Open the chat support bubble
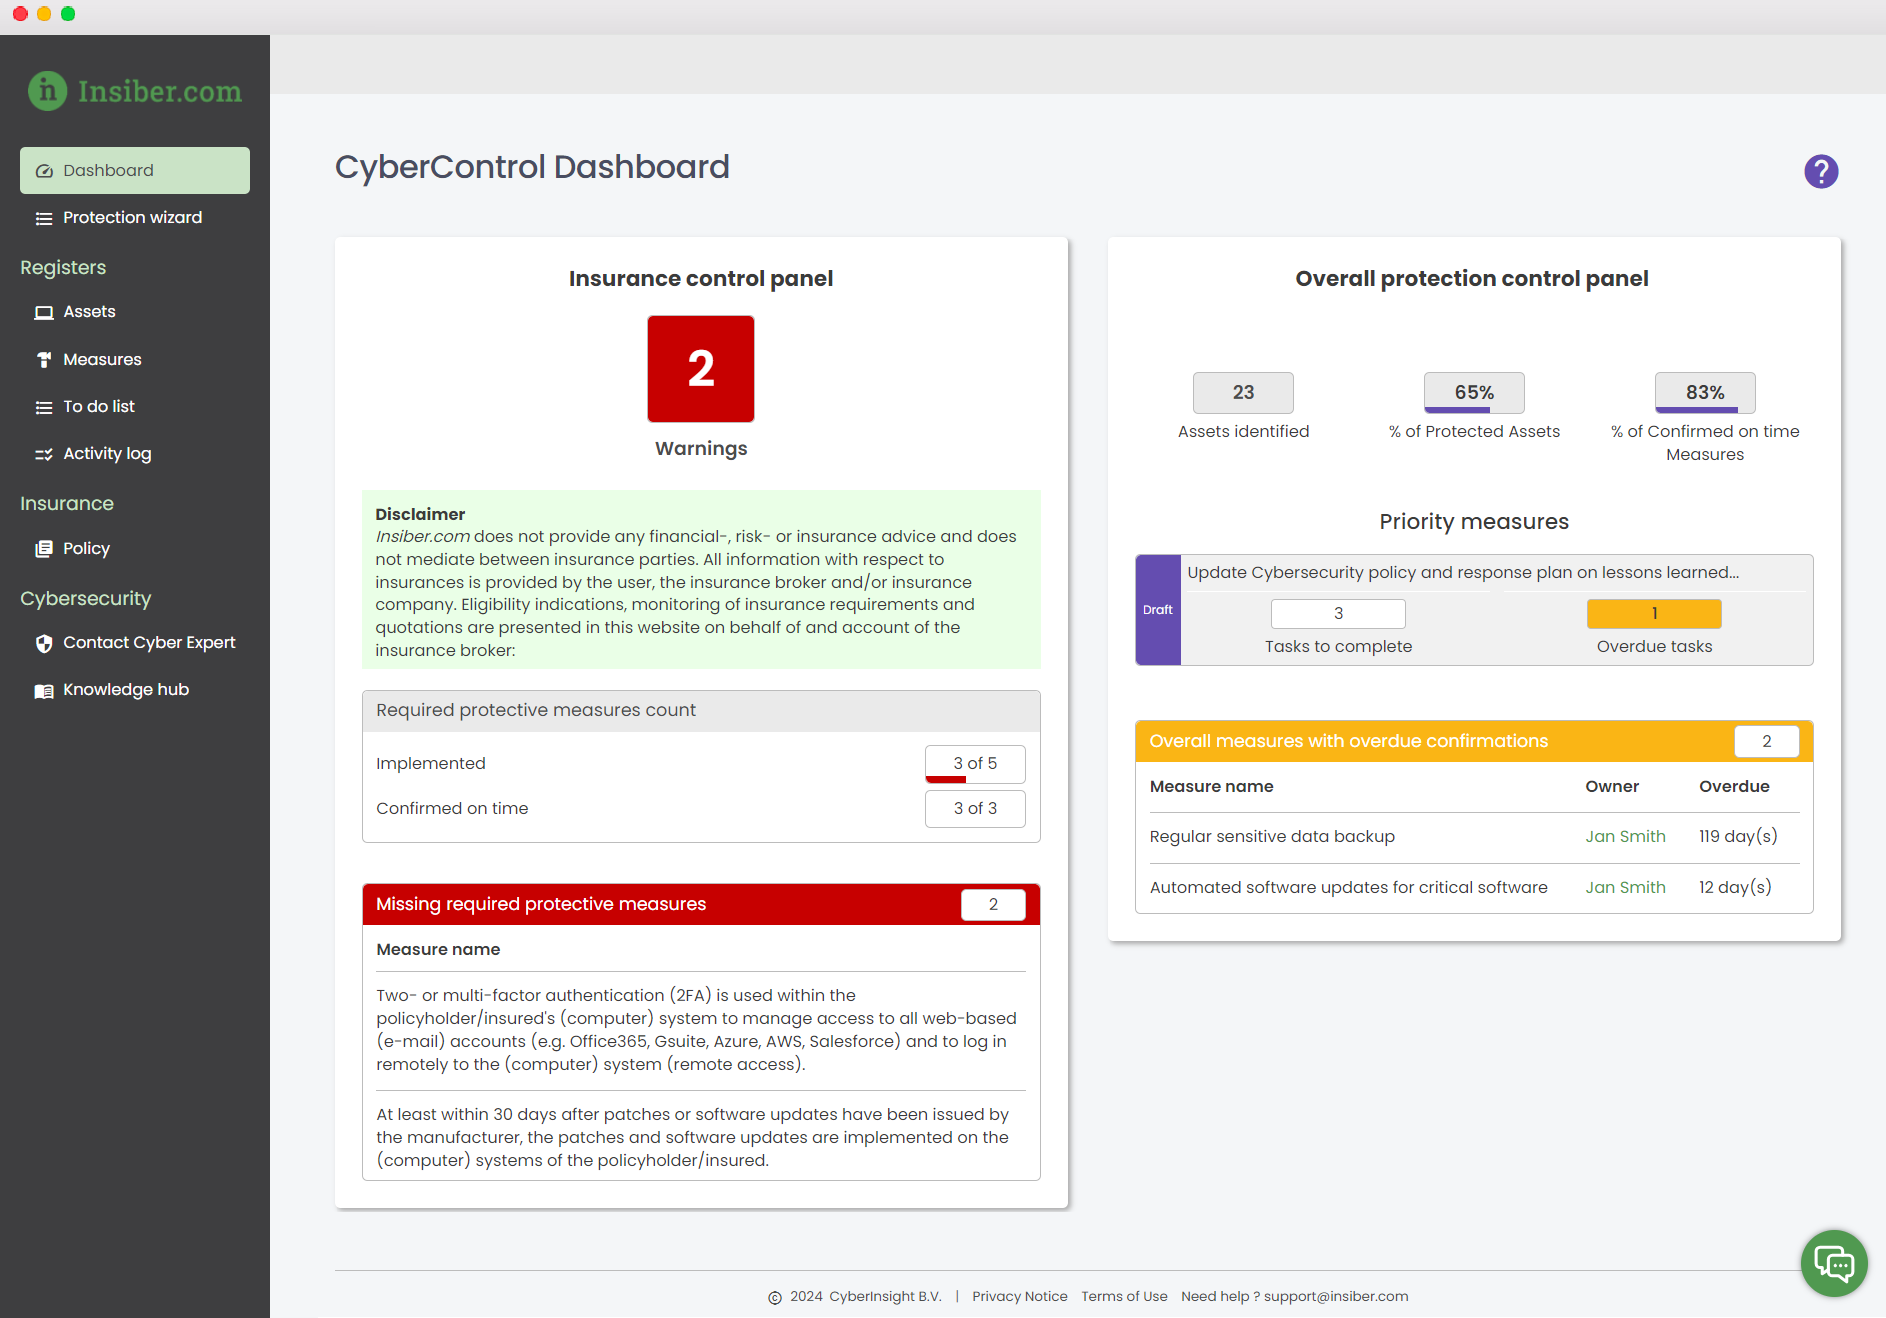This screenshot has height=1318, width=1886. 1834,1263
